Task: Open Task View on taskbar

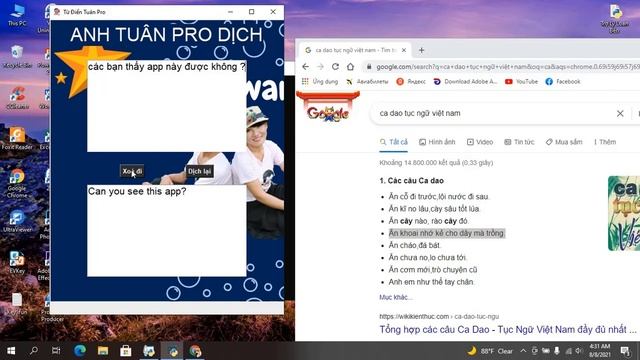Action: click(x=56, y=351)
